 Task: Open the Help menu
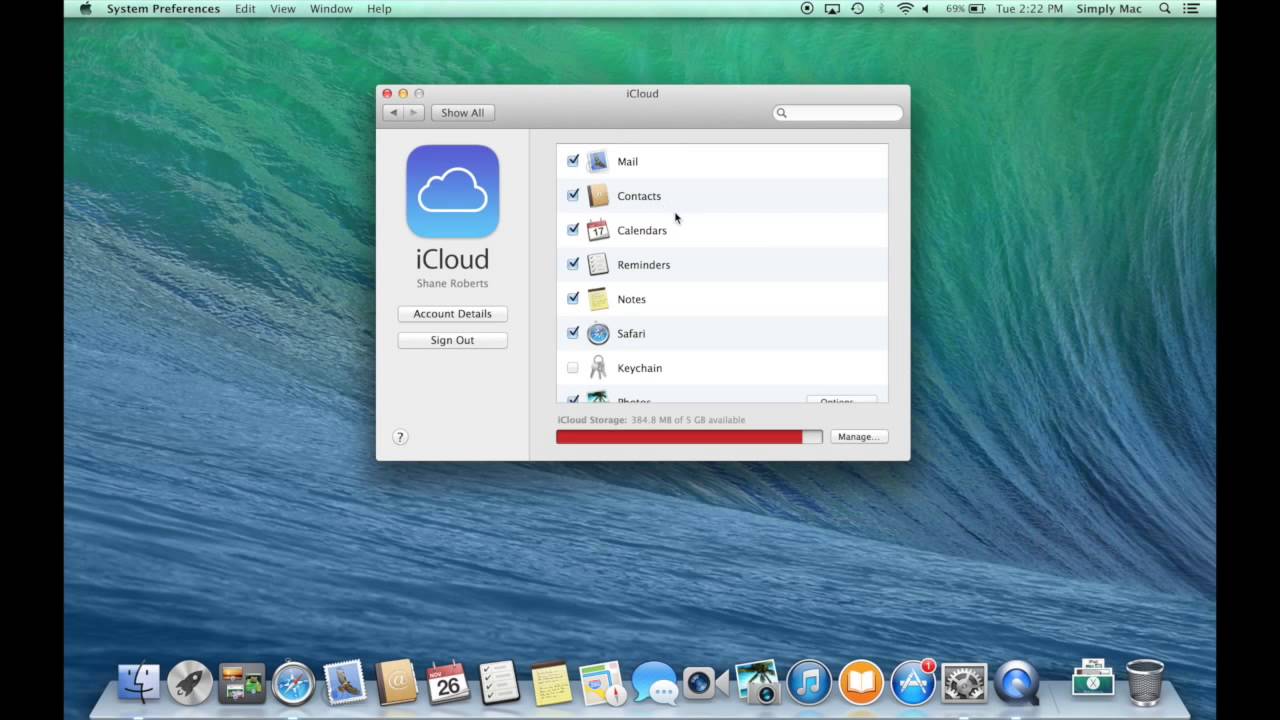[x=379, y=8]
